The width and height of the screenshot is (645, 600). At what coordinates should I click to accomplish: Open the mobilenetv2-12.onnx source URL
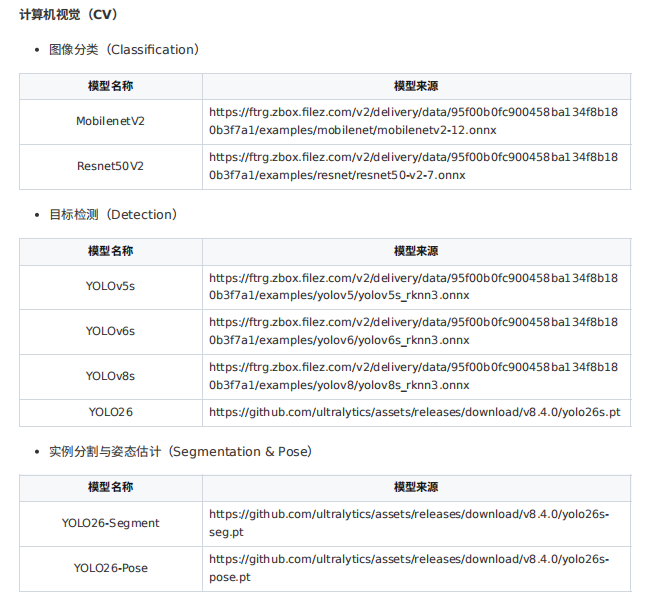[413, 121]
